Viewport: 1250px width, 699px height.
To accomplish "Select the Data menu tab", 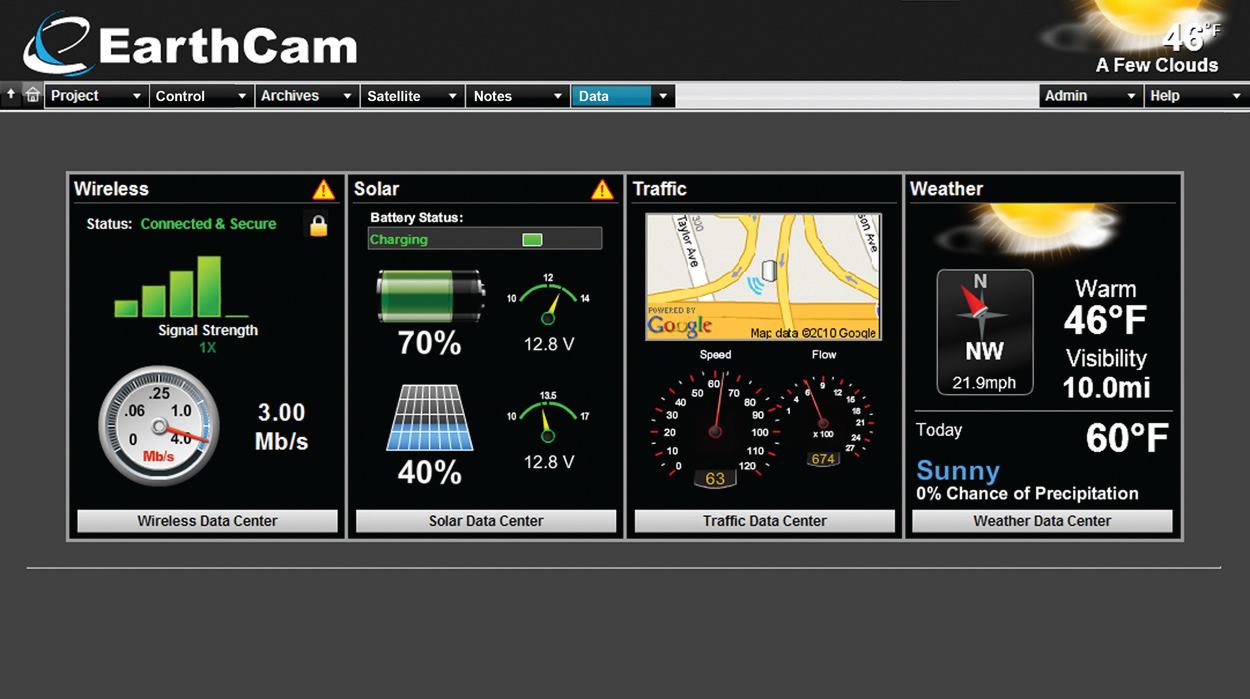I will click(611, 95).
